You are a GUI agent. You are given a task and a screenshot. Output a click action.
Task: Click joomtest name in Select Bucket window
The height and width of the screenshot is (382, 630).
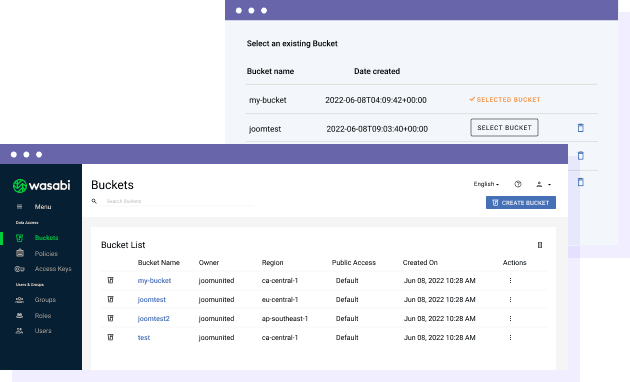click(x=265, y=129)
